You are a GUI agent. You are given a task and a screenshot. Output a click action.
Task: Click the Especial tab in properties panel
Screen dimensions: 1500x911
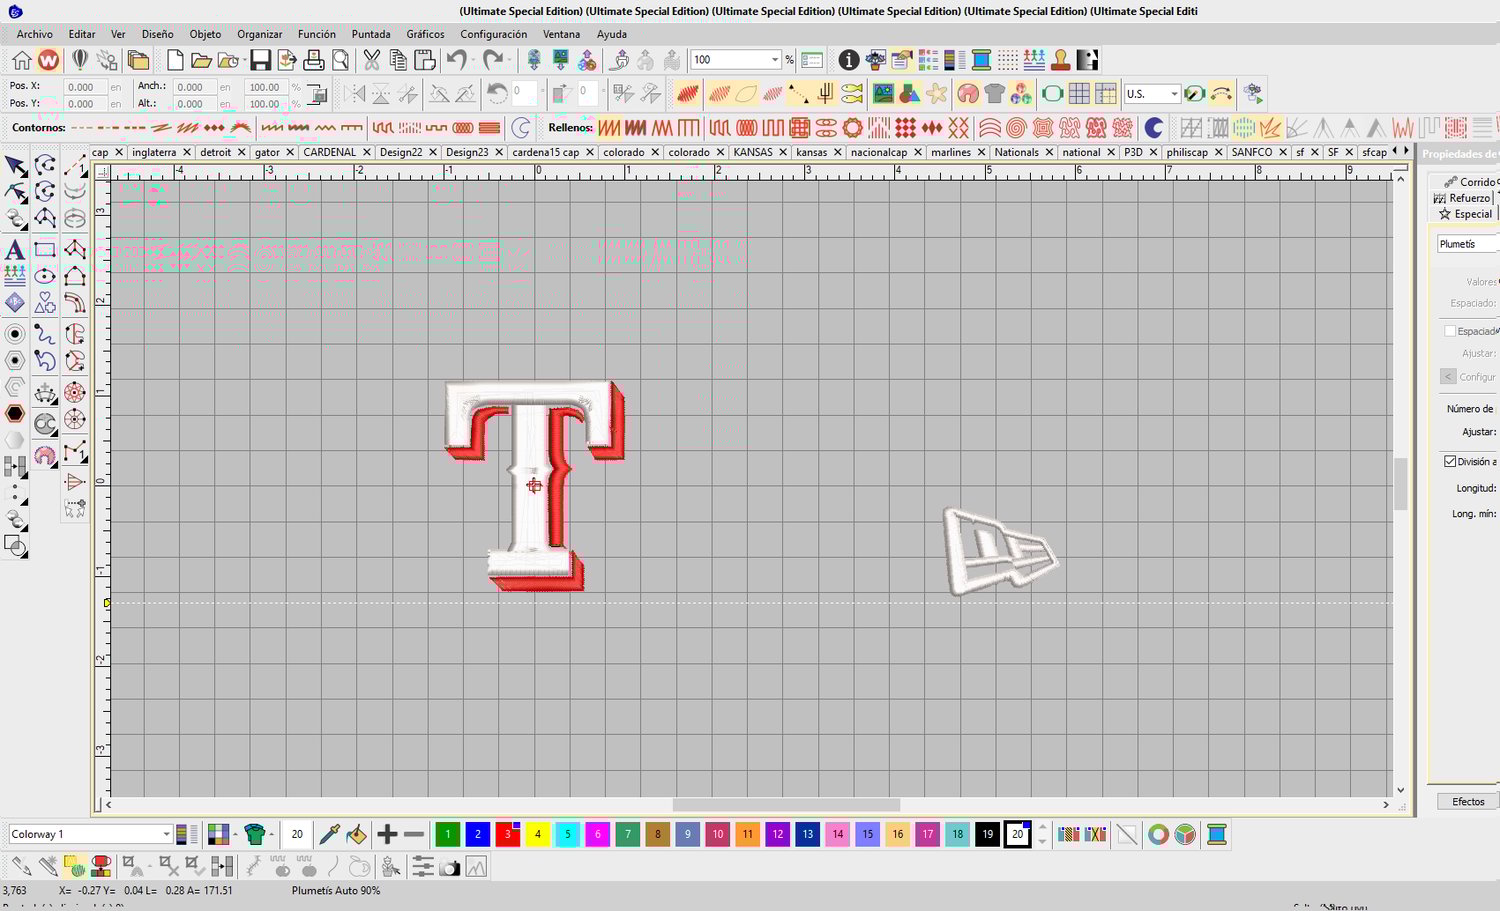tap(1466, 214)
